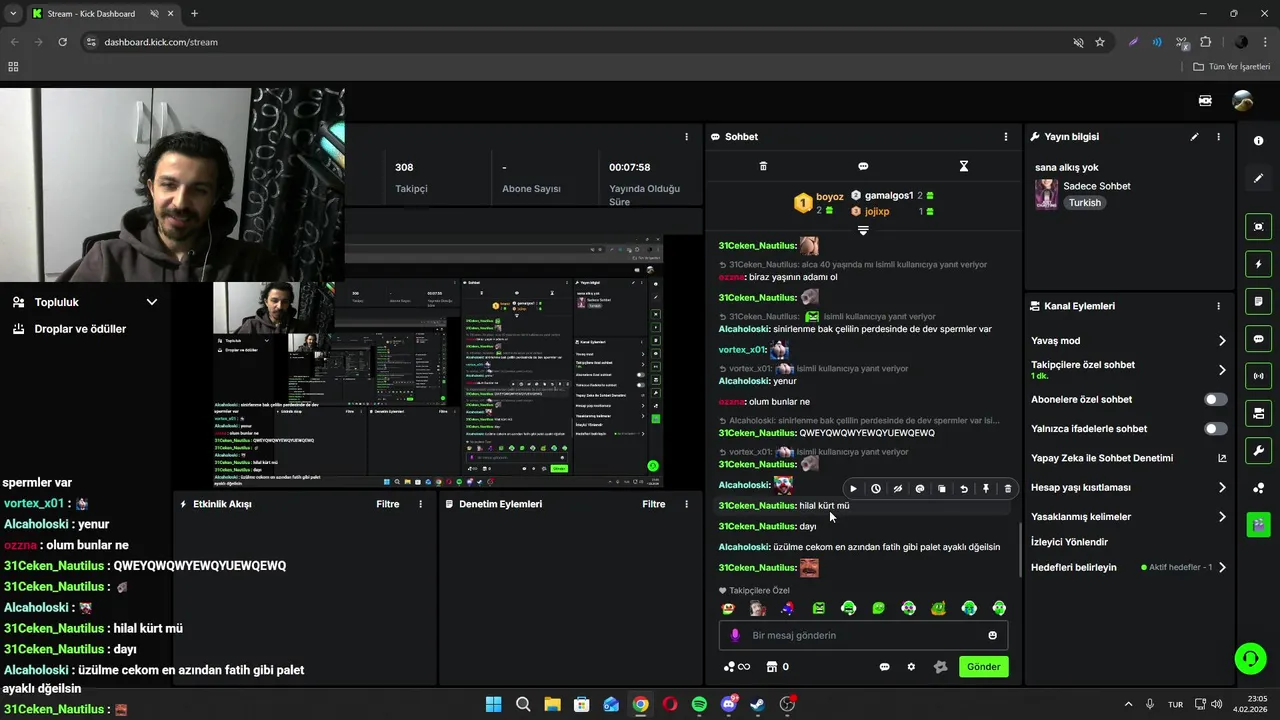Open İzleyici Yönlendir option

click(1070, 542)
